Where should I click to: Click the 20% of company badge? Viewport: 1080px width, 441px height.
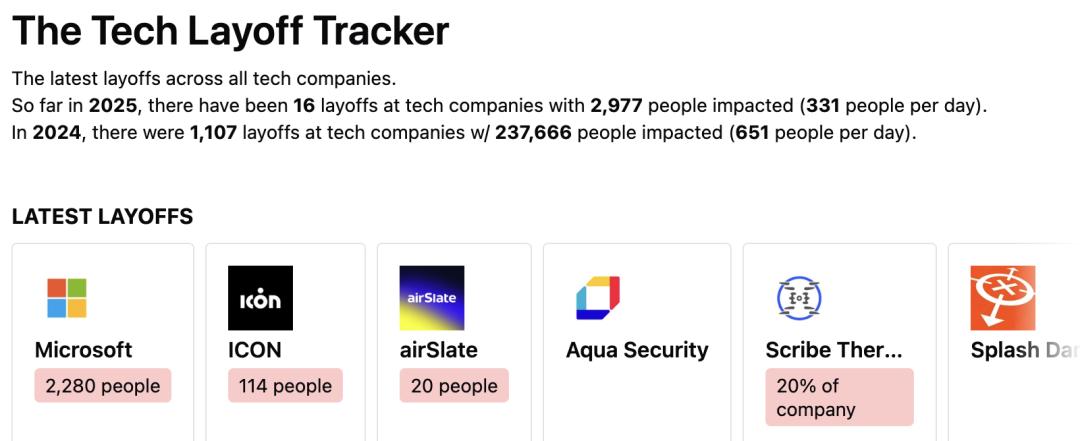(840, 398)
